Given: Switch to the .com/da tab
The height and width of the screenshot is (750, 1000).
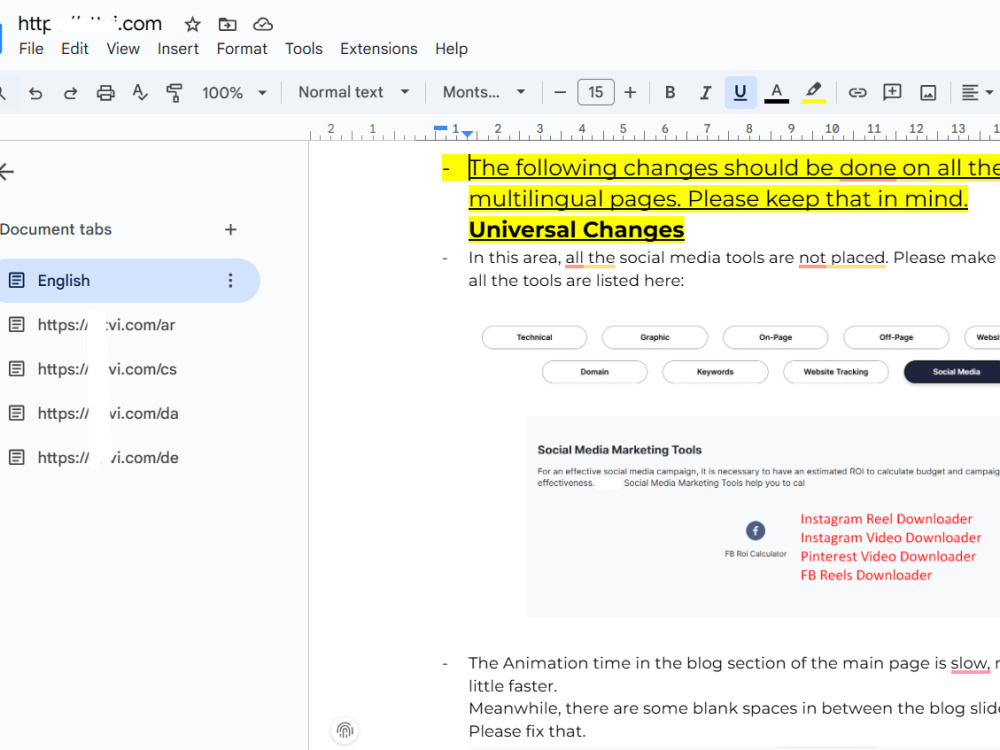Looking at the screenshot, I should [108, 413].
